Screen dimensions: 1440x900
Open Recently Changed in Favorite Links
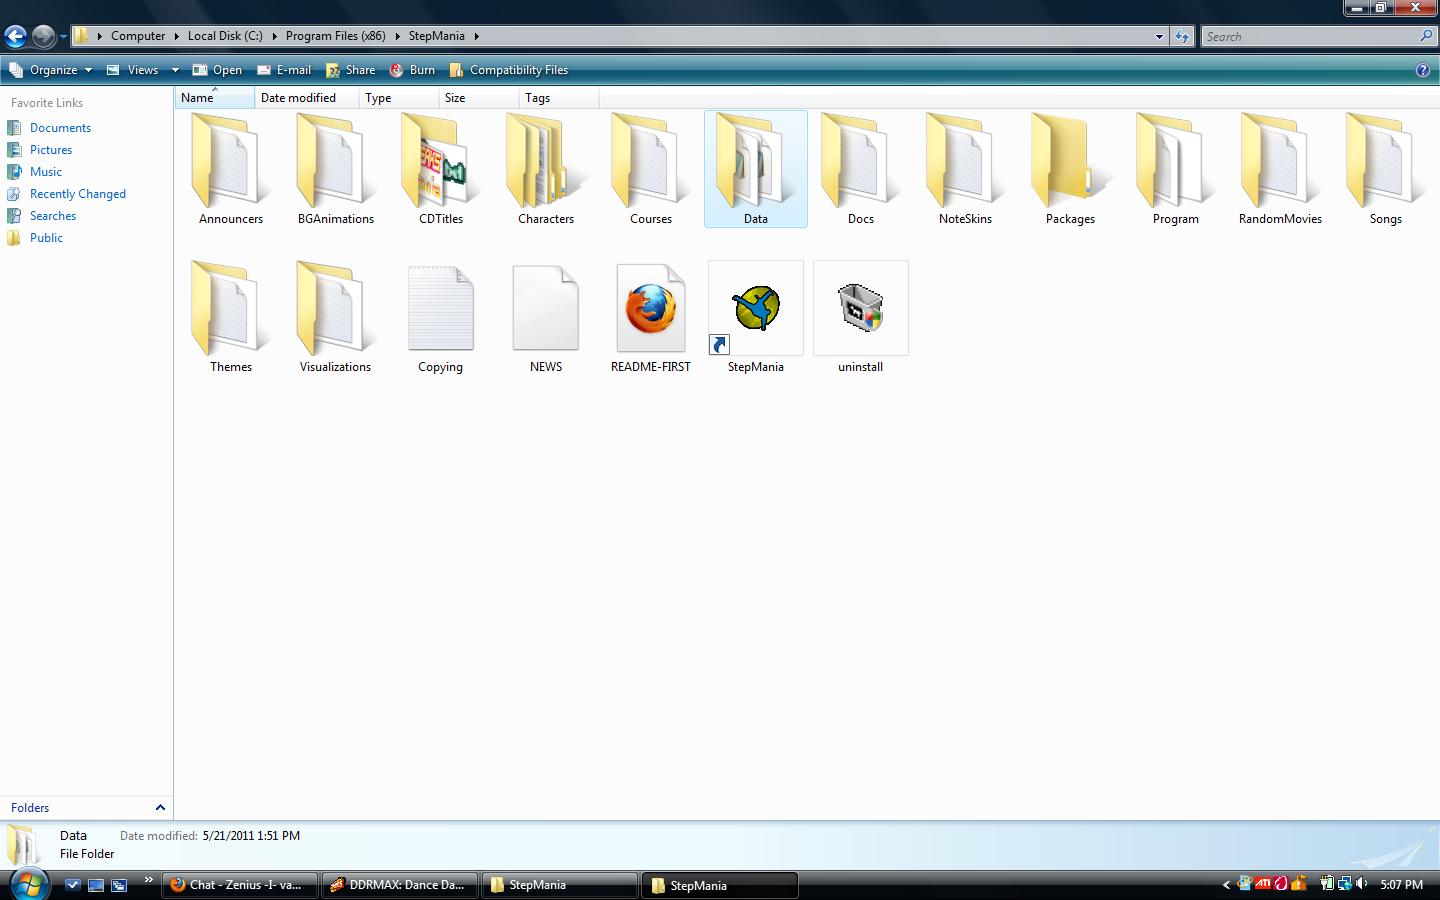78,194
